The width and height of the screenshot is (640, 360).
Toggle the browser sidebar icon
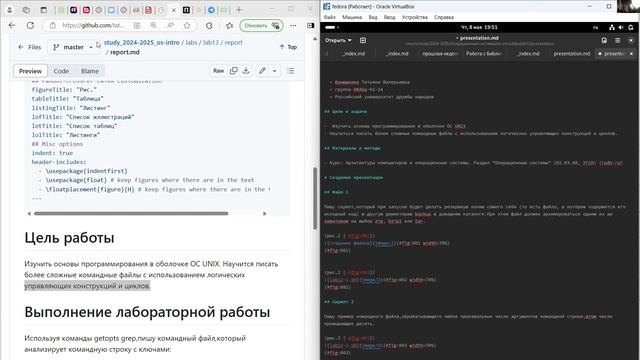pos(311,25)
